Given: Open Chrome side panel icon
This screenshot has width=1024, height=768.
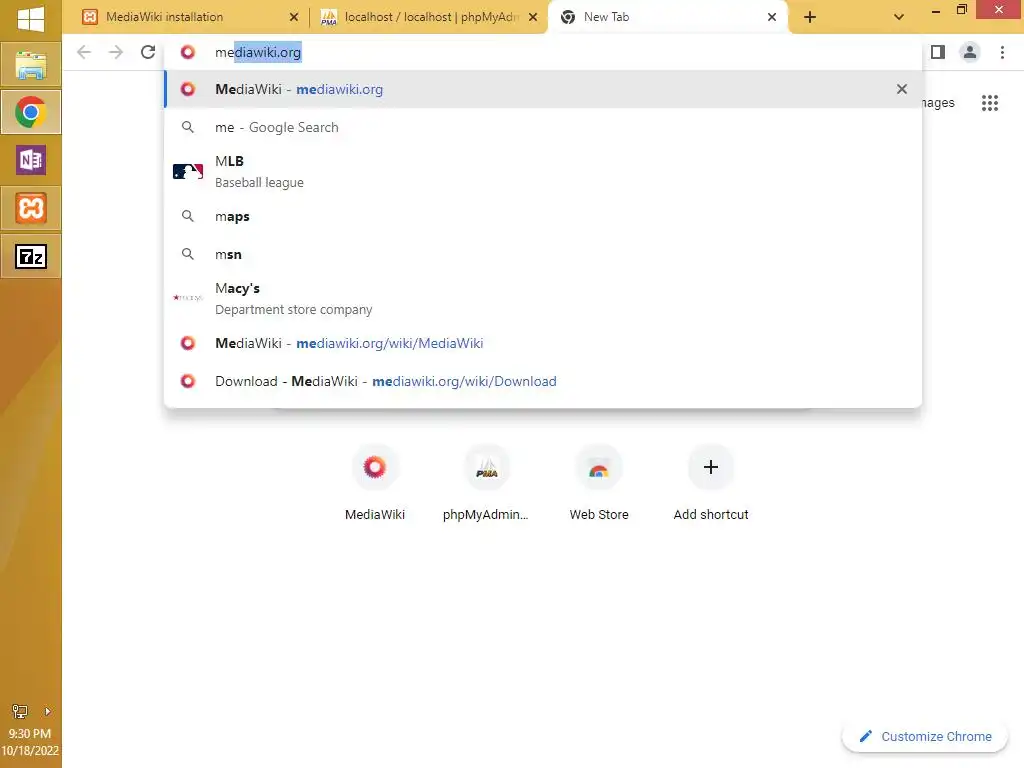Looking at the screenshot, I should [x=938, y=52].
